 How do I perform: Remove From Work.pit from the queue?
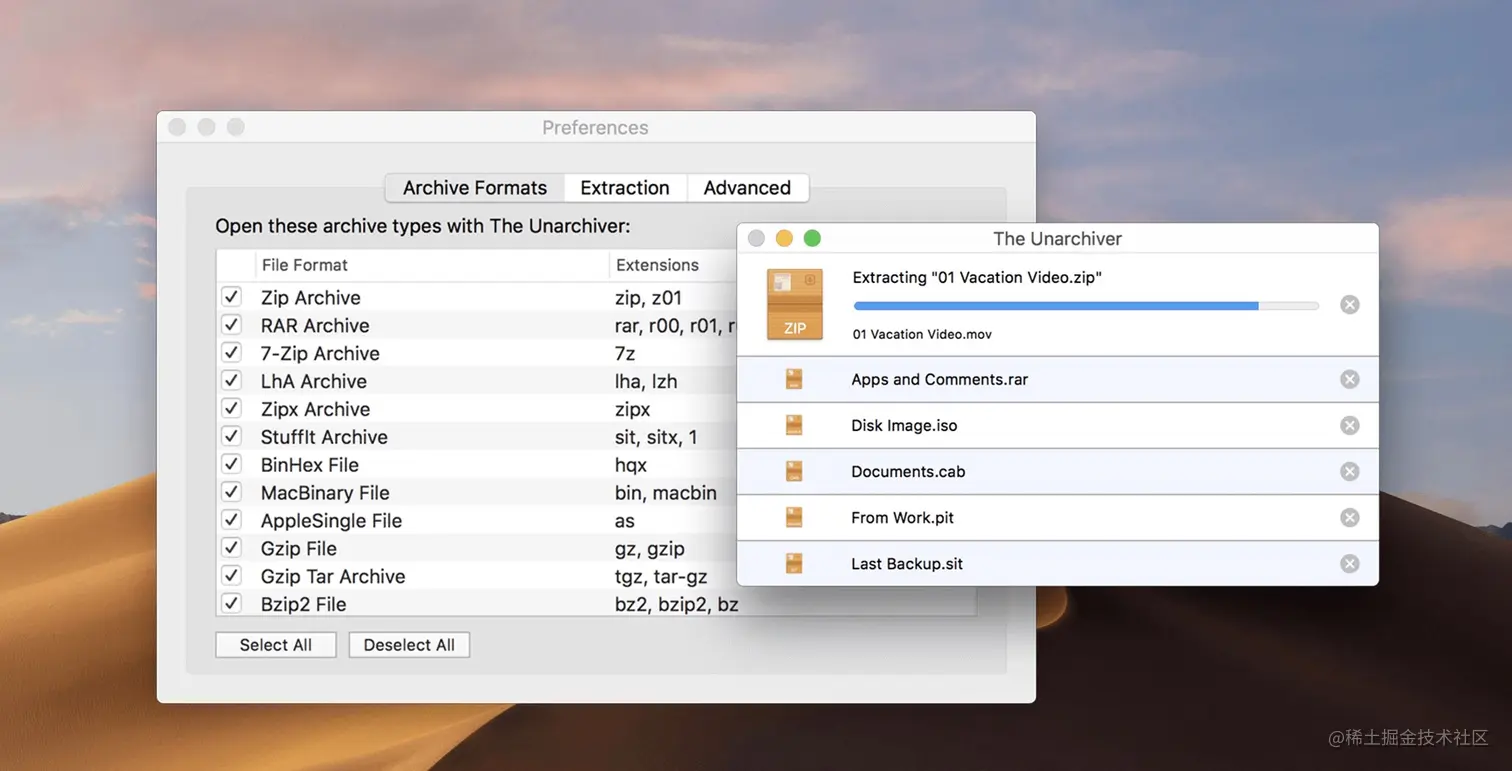click(1349, 517)
